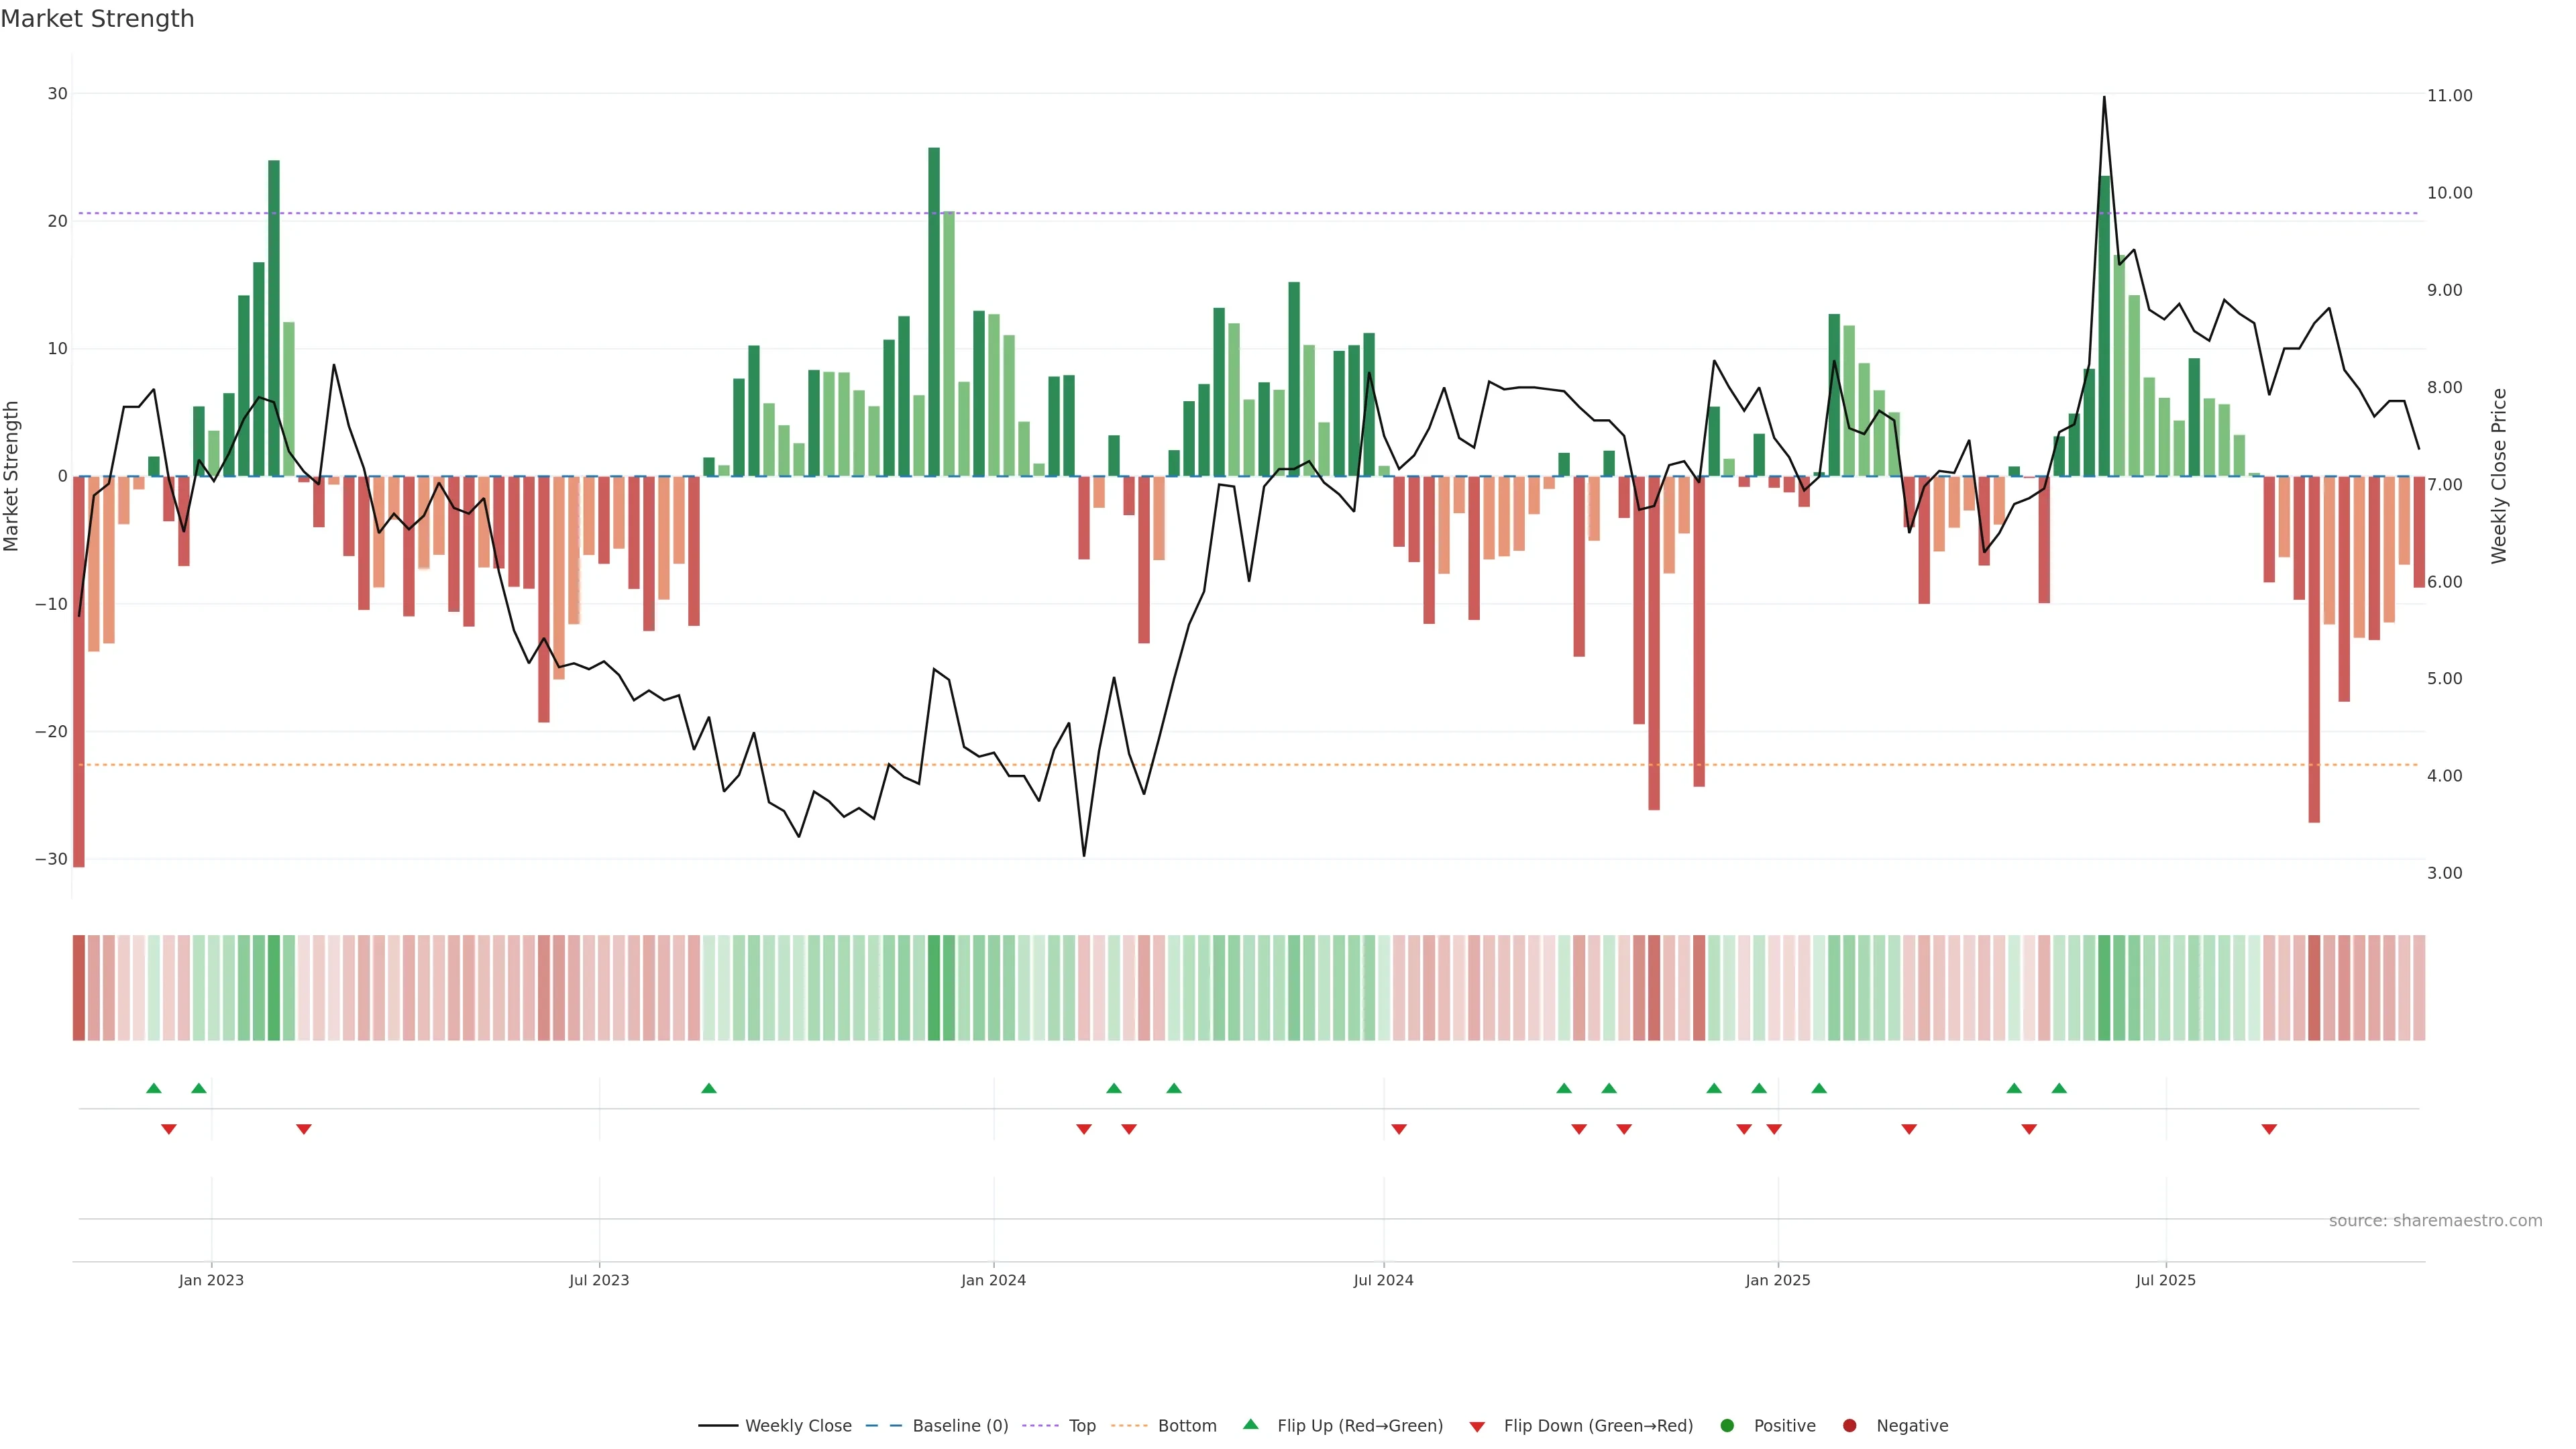Click the Flip Up green triangle legend icon
The width and height of the screenshot is (2576, 1449).
[1250, 1424]
